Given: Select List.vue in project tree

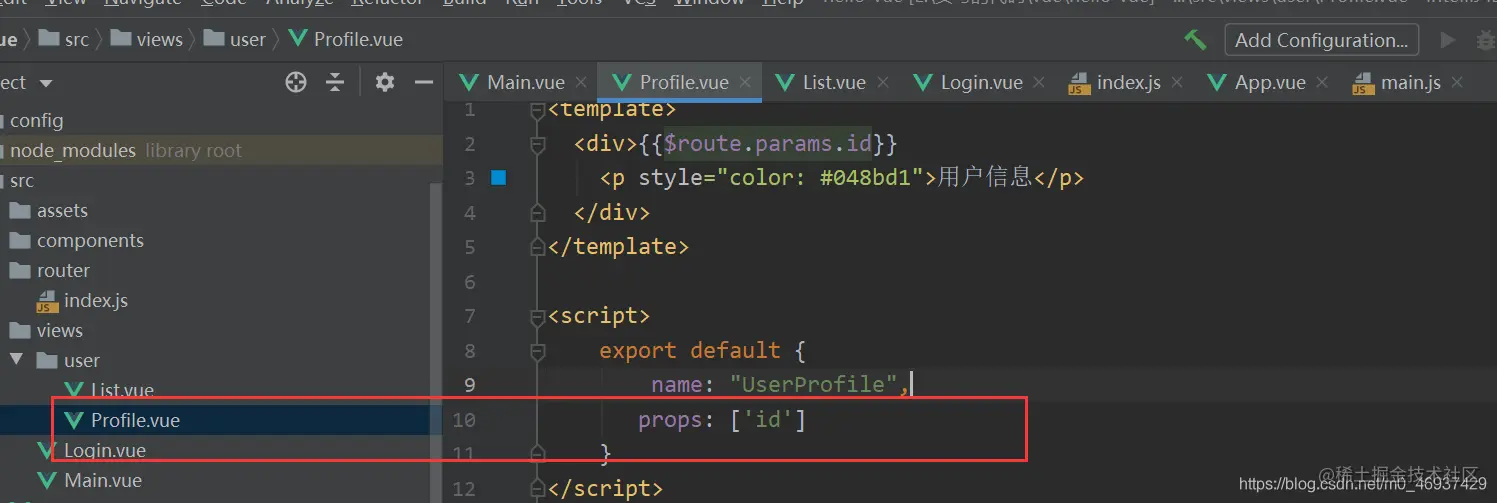Looking at the screenshot, I should click(x=109, y=390).
